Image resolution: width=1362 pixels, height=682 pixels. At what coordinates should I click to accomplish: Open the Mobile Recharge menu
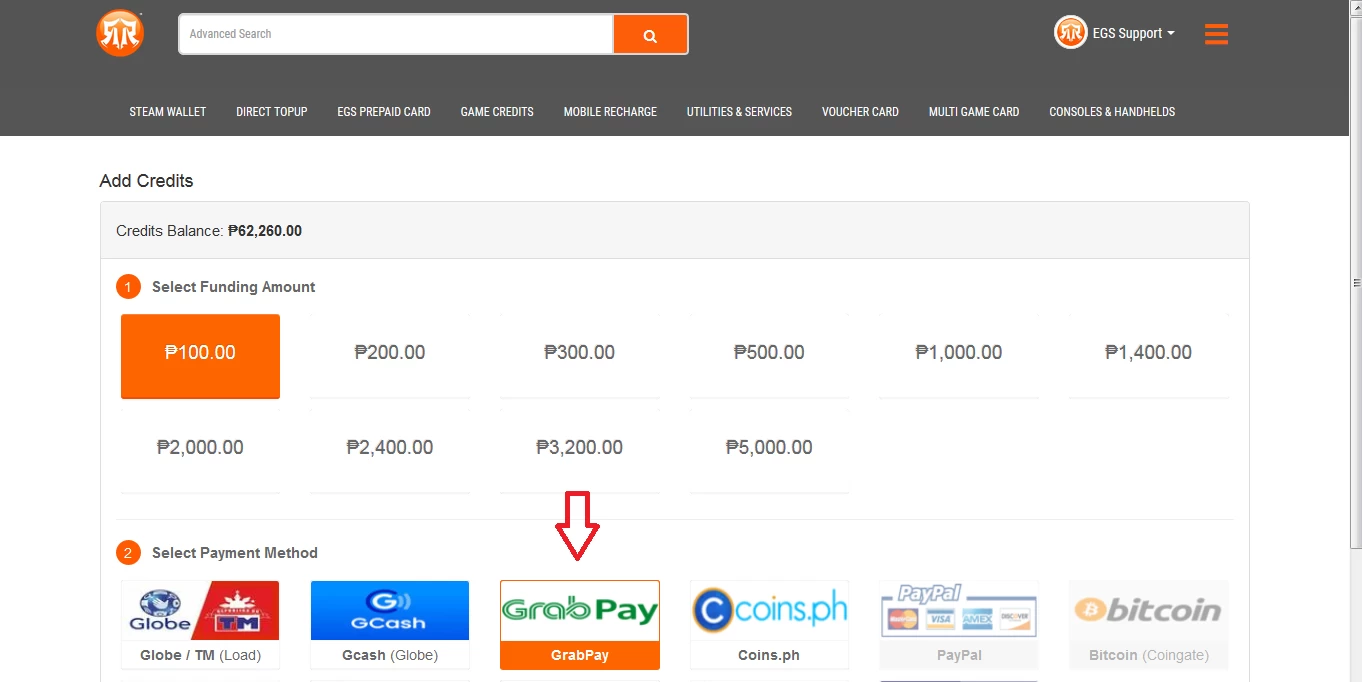tap(610, 112)
